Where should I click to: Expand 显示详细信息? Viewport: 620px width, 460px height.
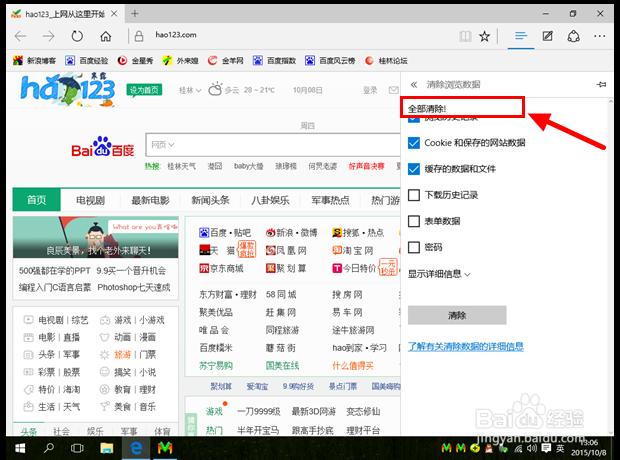(439, 274)
